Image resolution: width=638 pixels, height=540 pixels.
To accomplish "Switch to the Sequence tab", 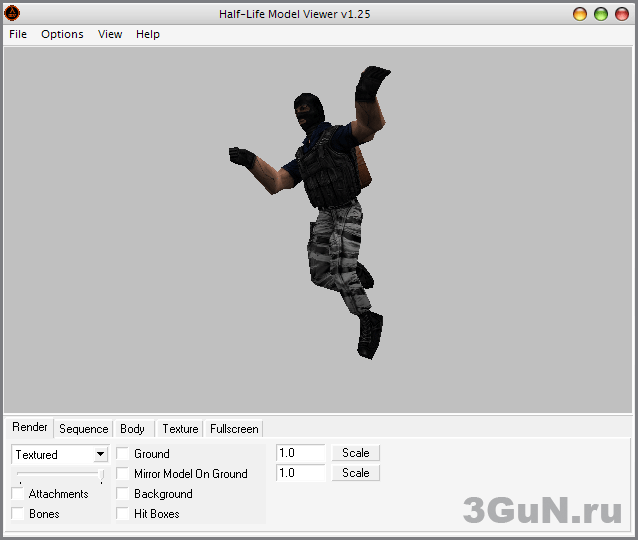I will tap(83, 429).
